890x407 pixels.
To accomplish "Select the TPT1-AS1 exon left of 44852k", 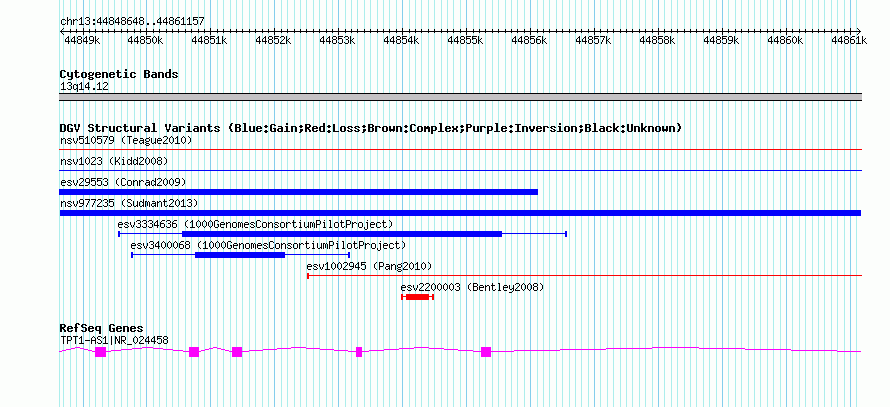I will (237, 352).
